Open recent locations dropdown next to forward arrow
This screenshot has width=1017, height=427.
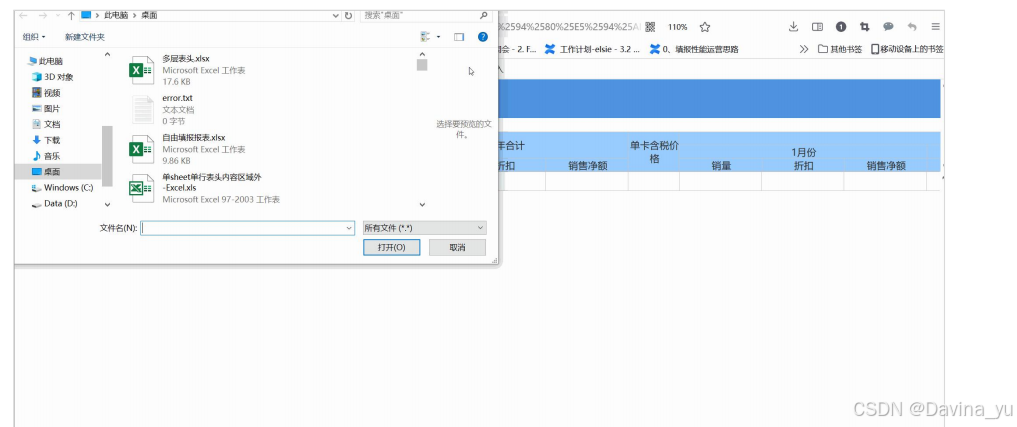(57, 15)
